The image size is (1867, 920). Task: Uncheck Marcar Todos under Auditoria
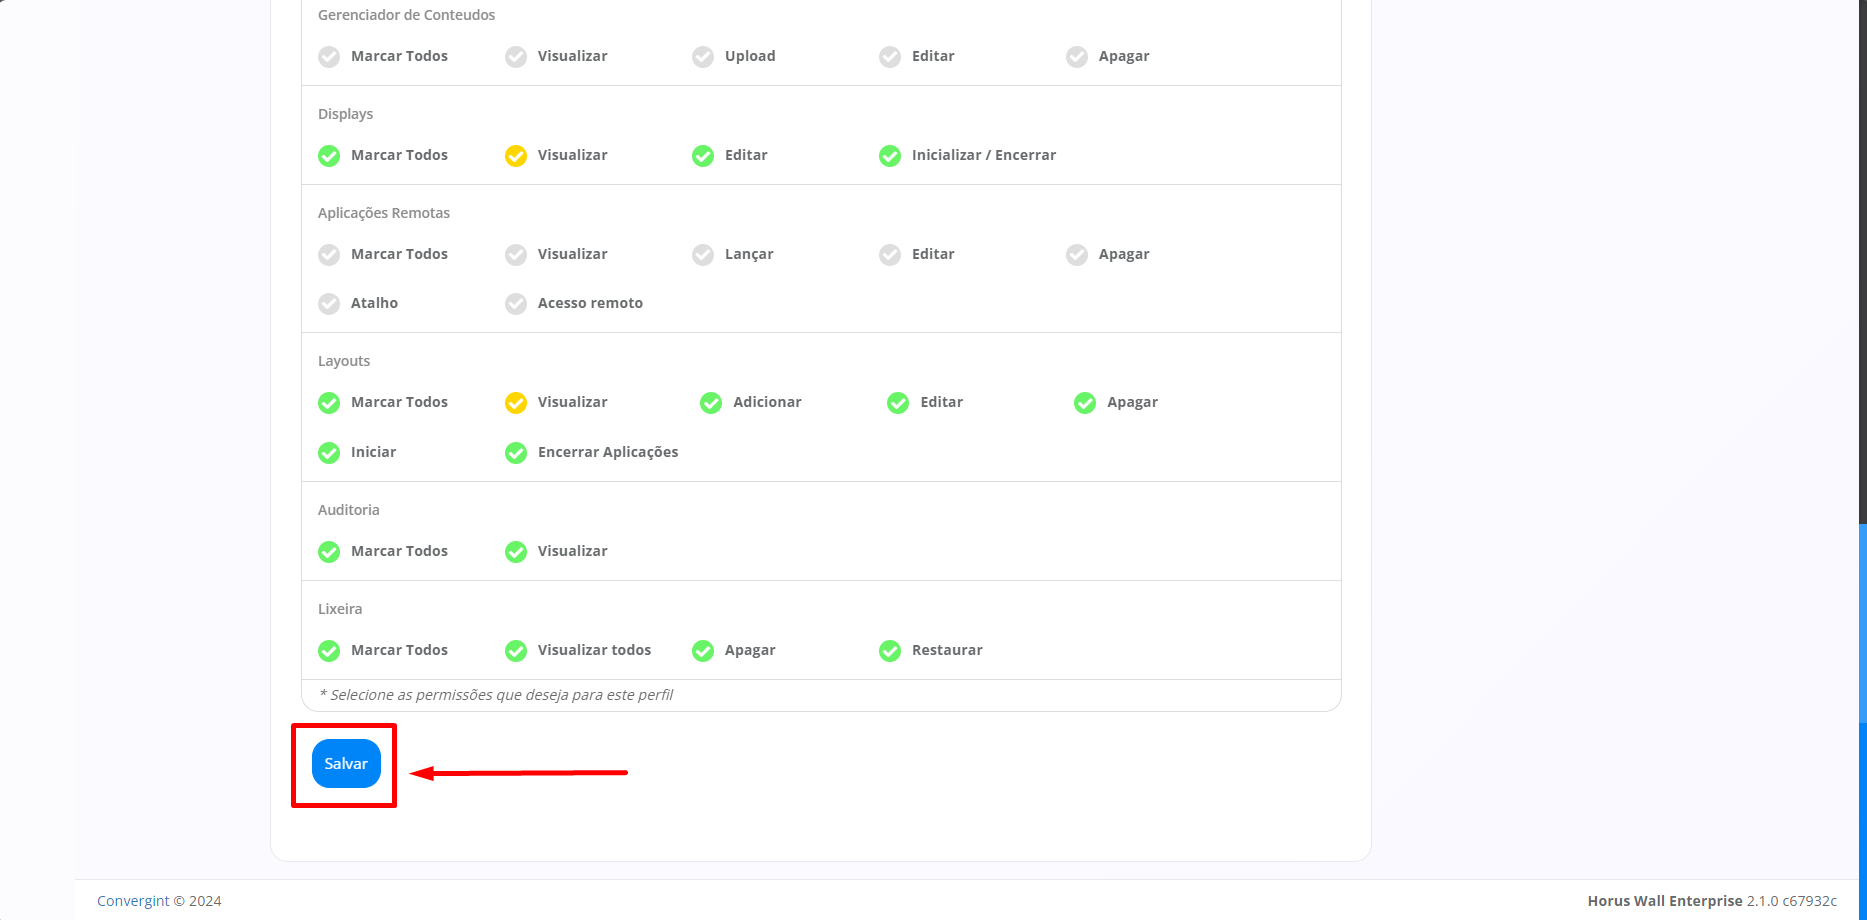tap(329, 551)
